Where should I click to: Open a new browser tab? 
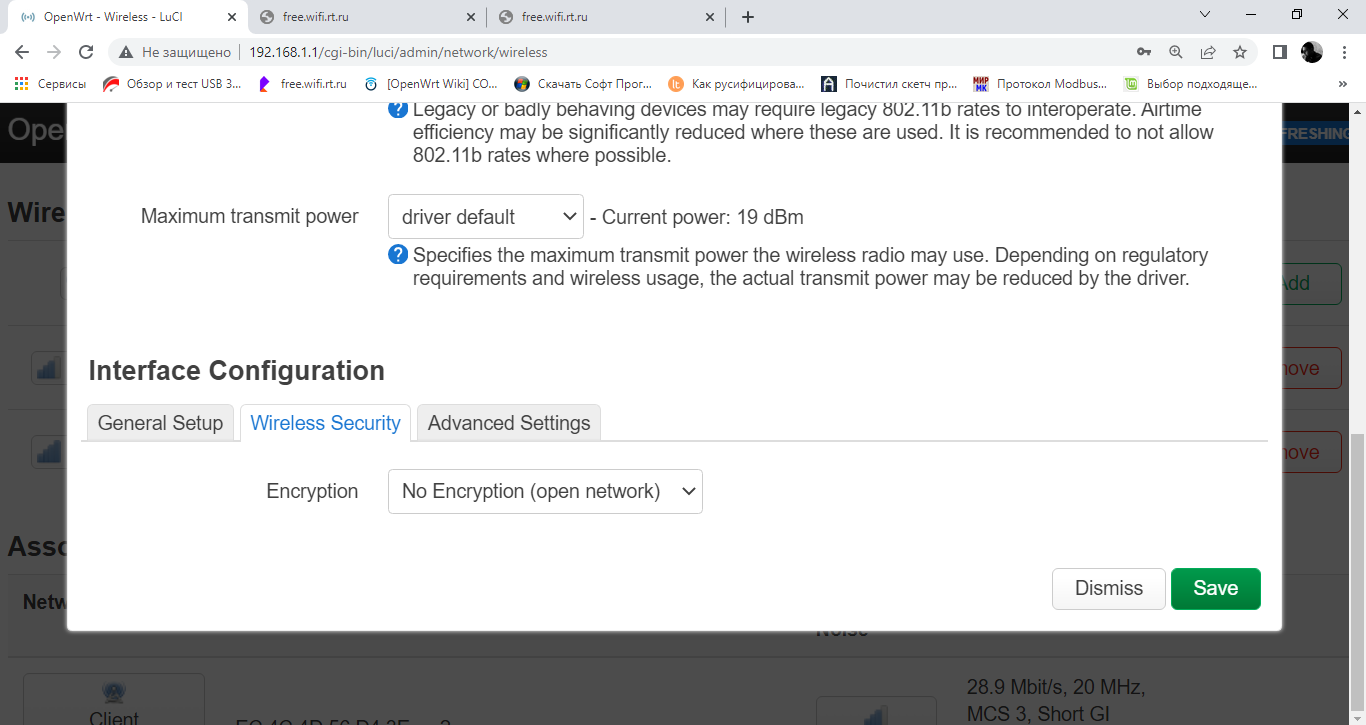748,17
